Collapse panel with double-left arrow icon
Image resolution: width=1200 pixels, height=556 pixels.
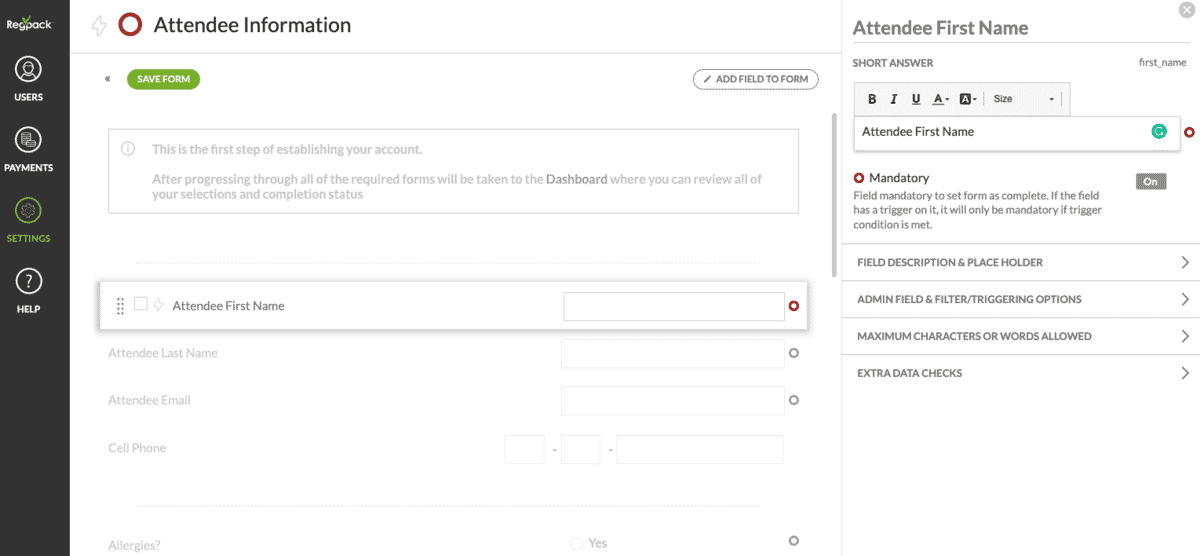tap(108, 79)
